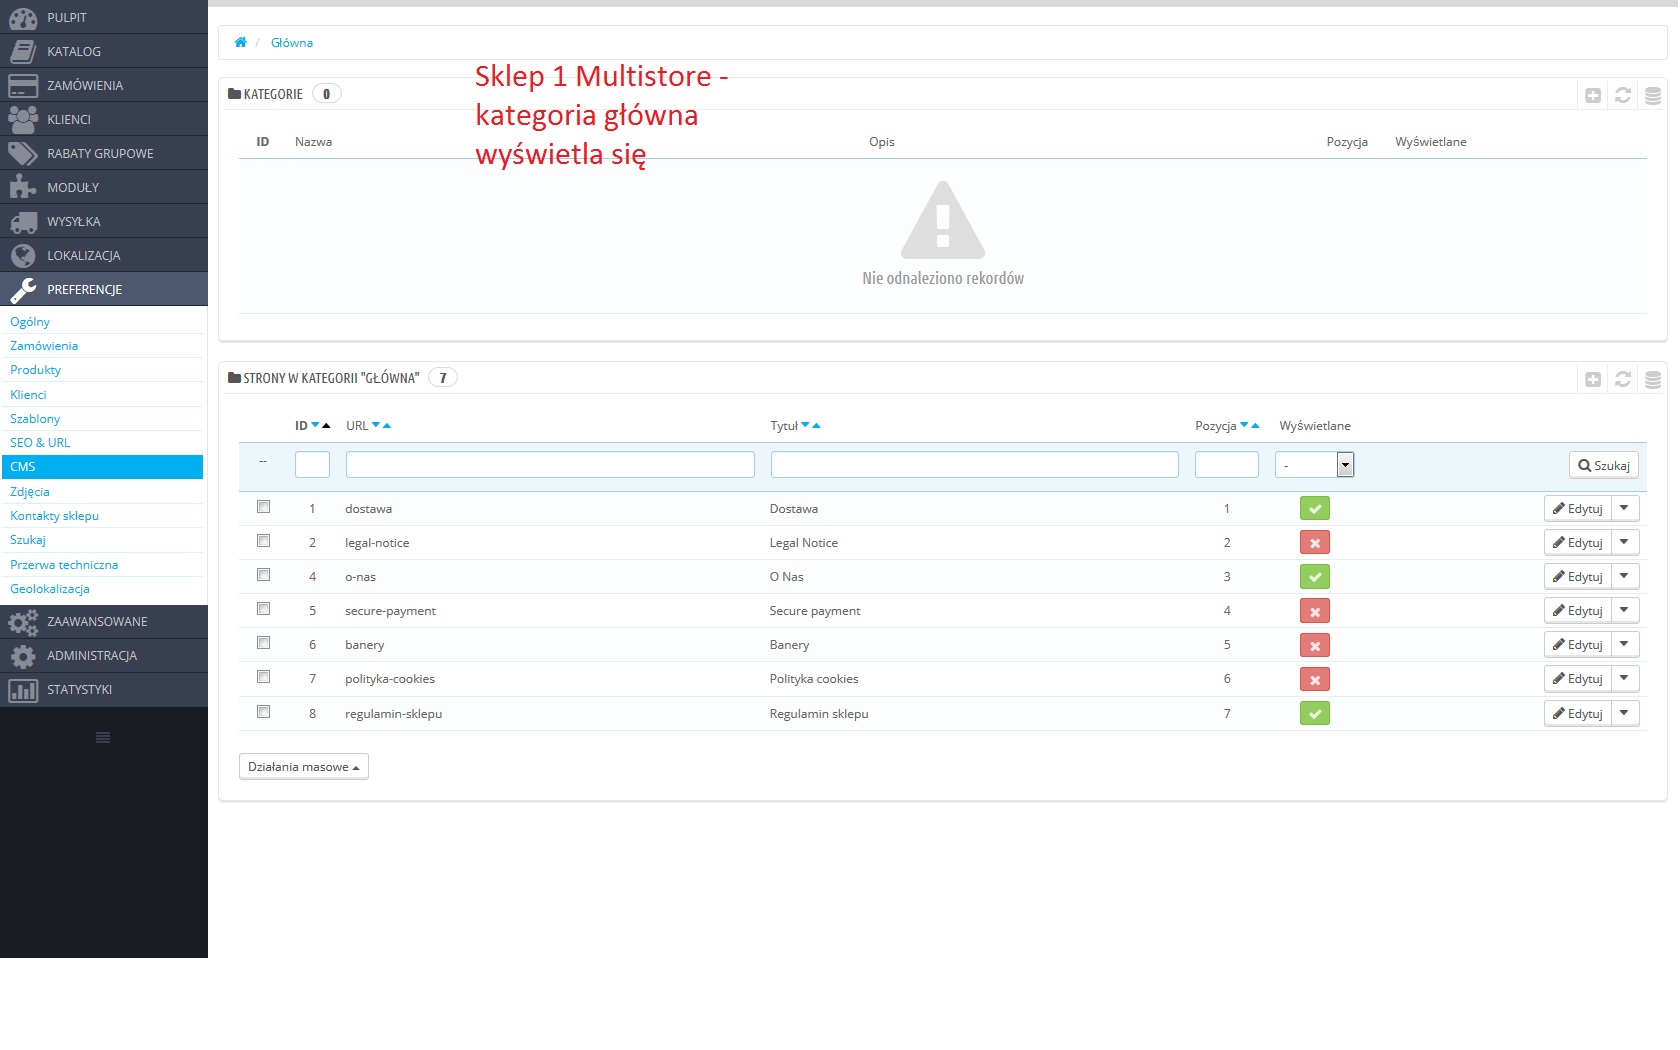The width and height of the screenshot is (1680, 1050).
Task: Click Szukaj search button
Action: click(1604, 465)
